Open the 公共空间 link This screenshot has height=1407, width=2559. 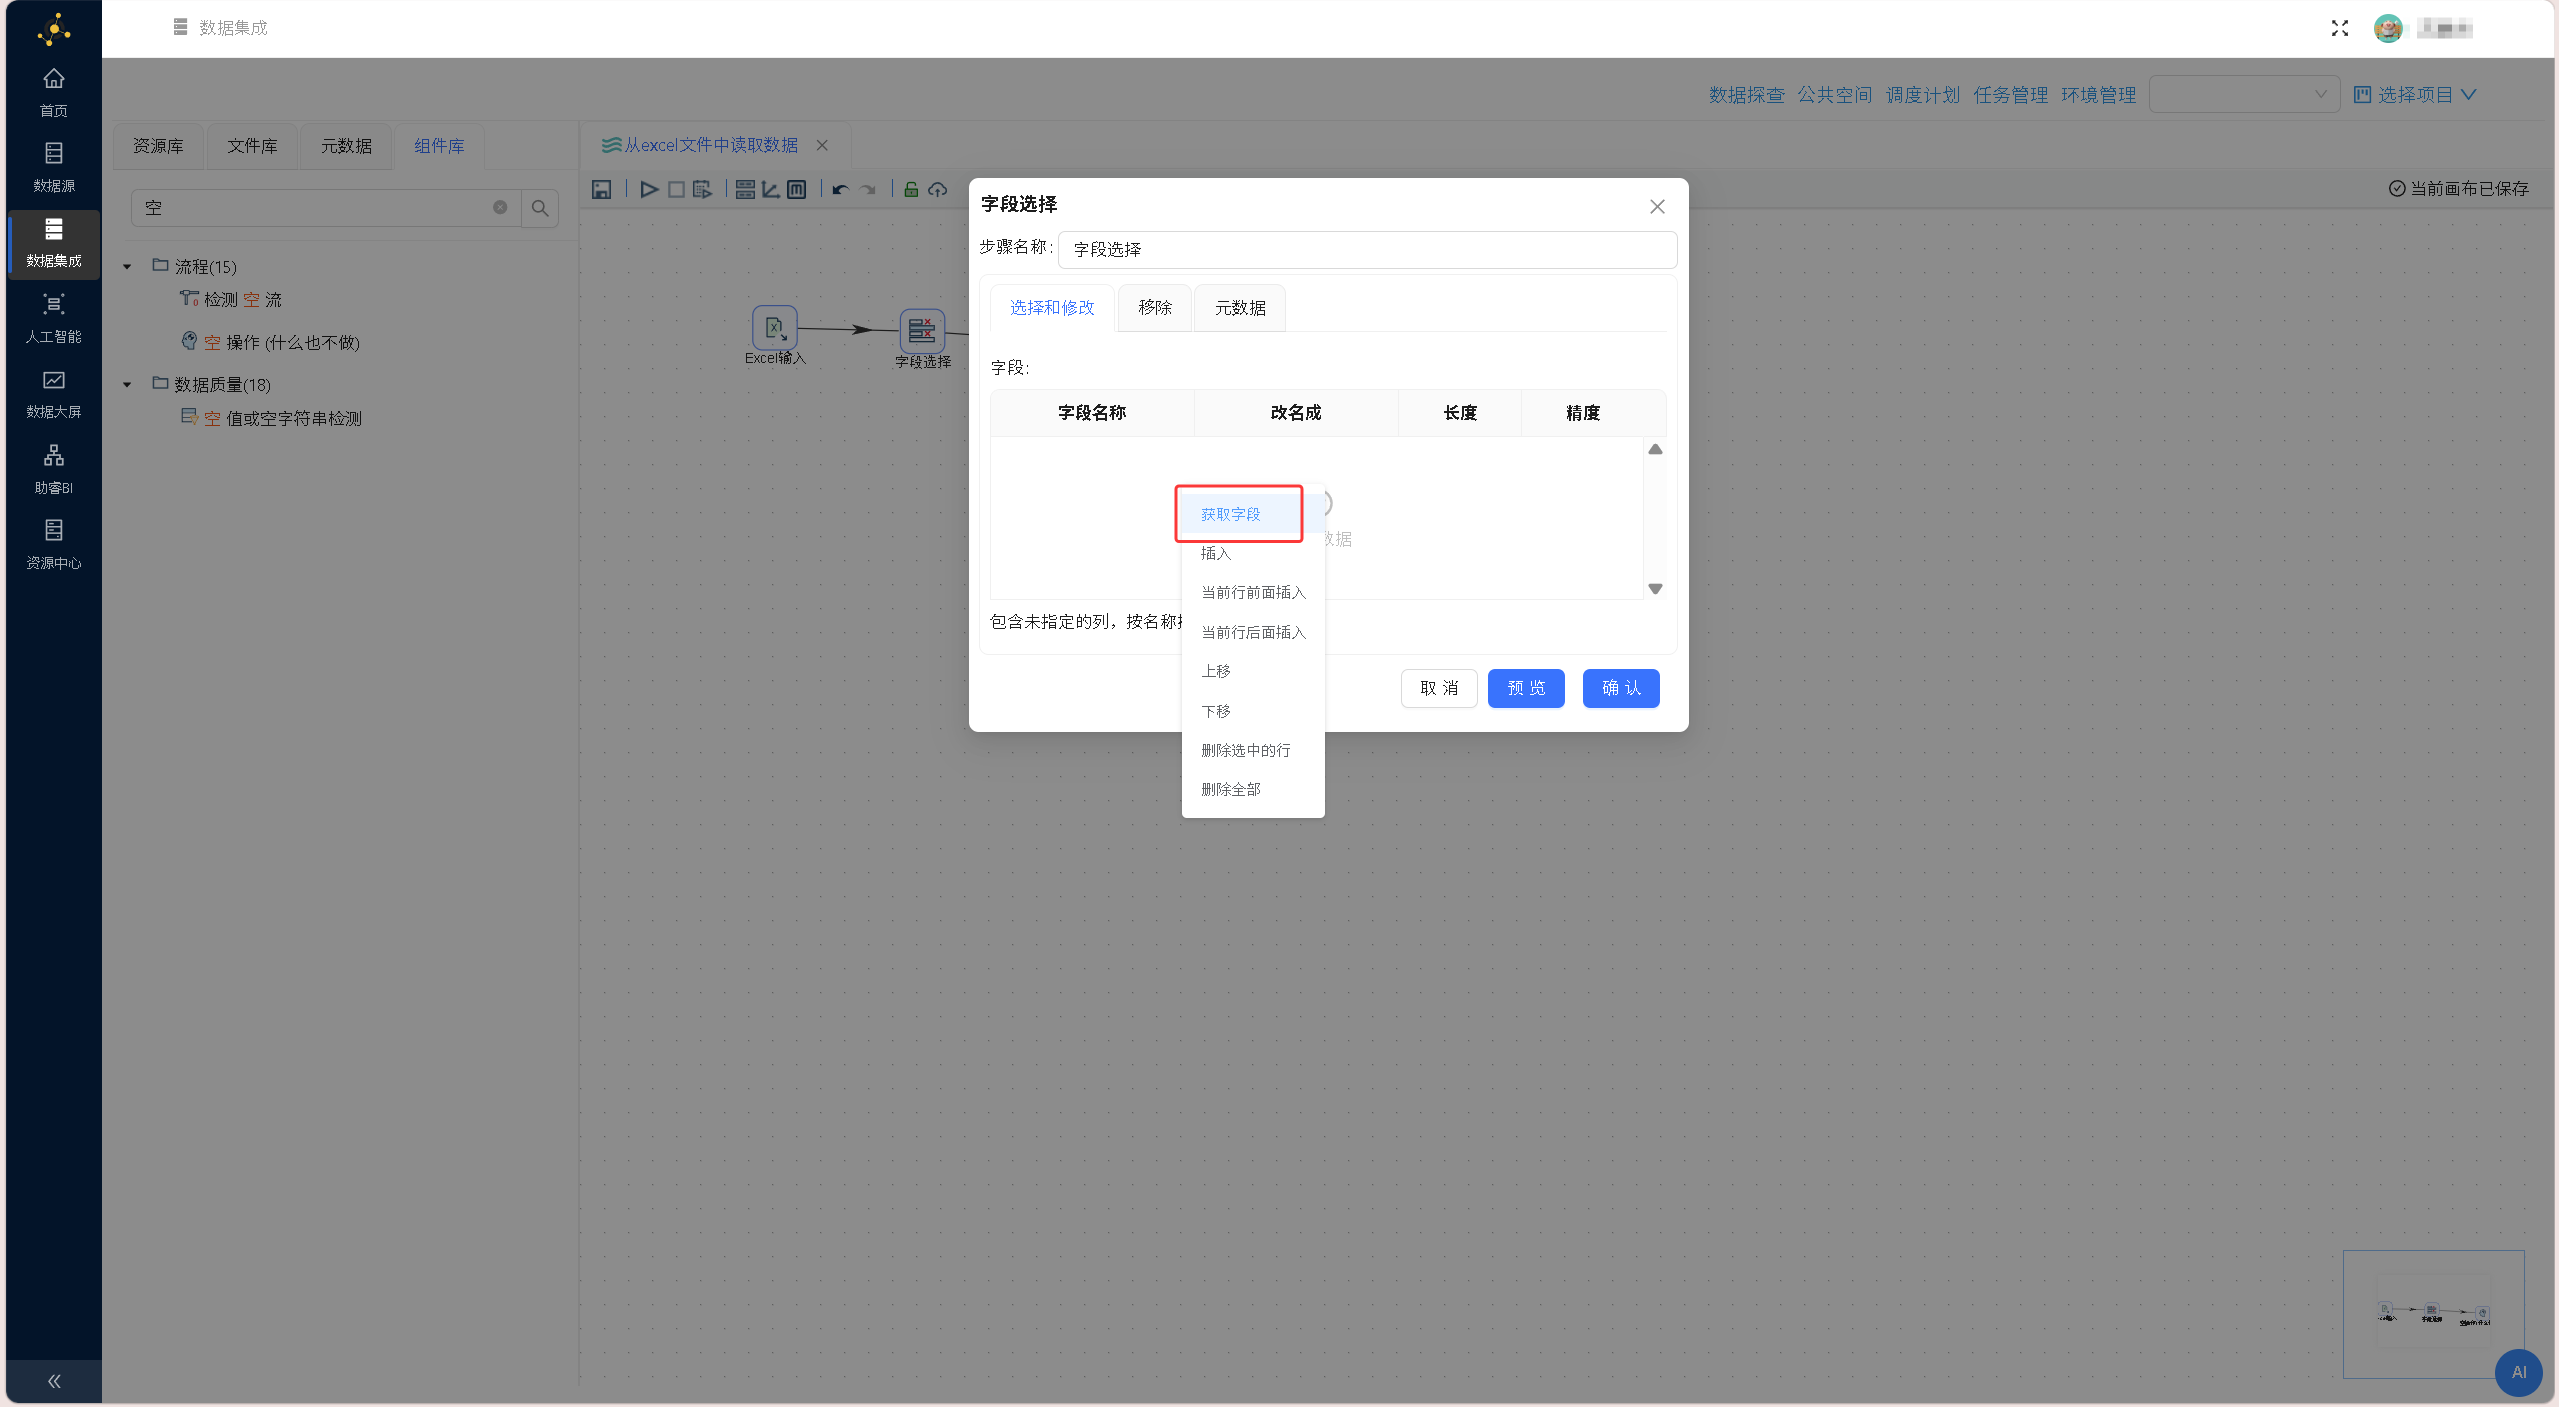coord(1834,94)
